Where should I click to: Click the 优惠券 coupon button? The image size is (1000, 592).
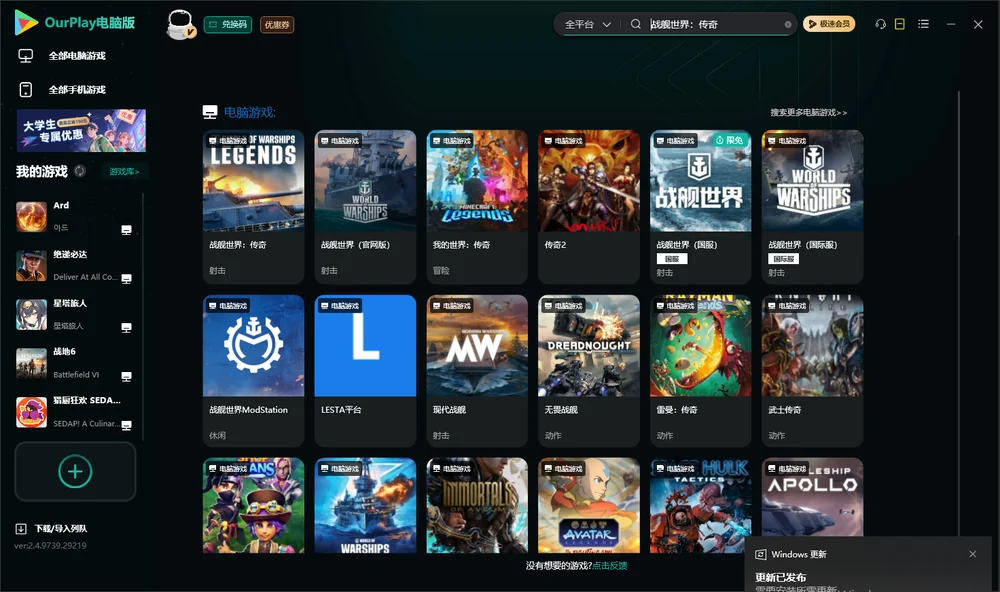coord(277,24)
